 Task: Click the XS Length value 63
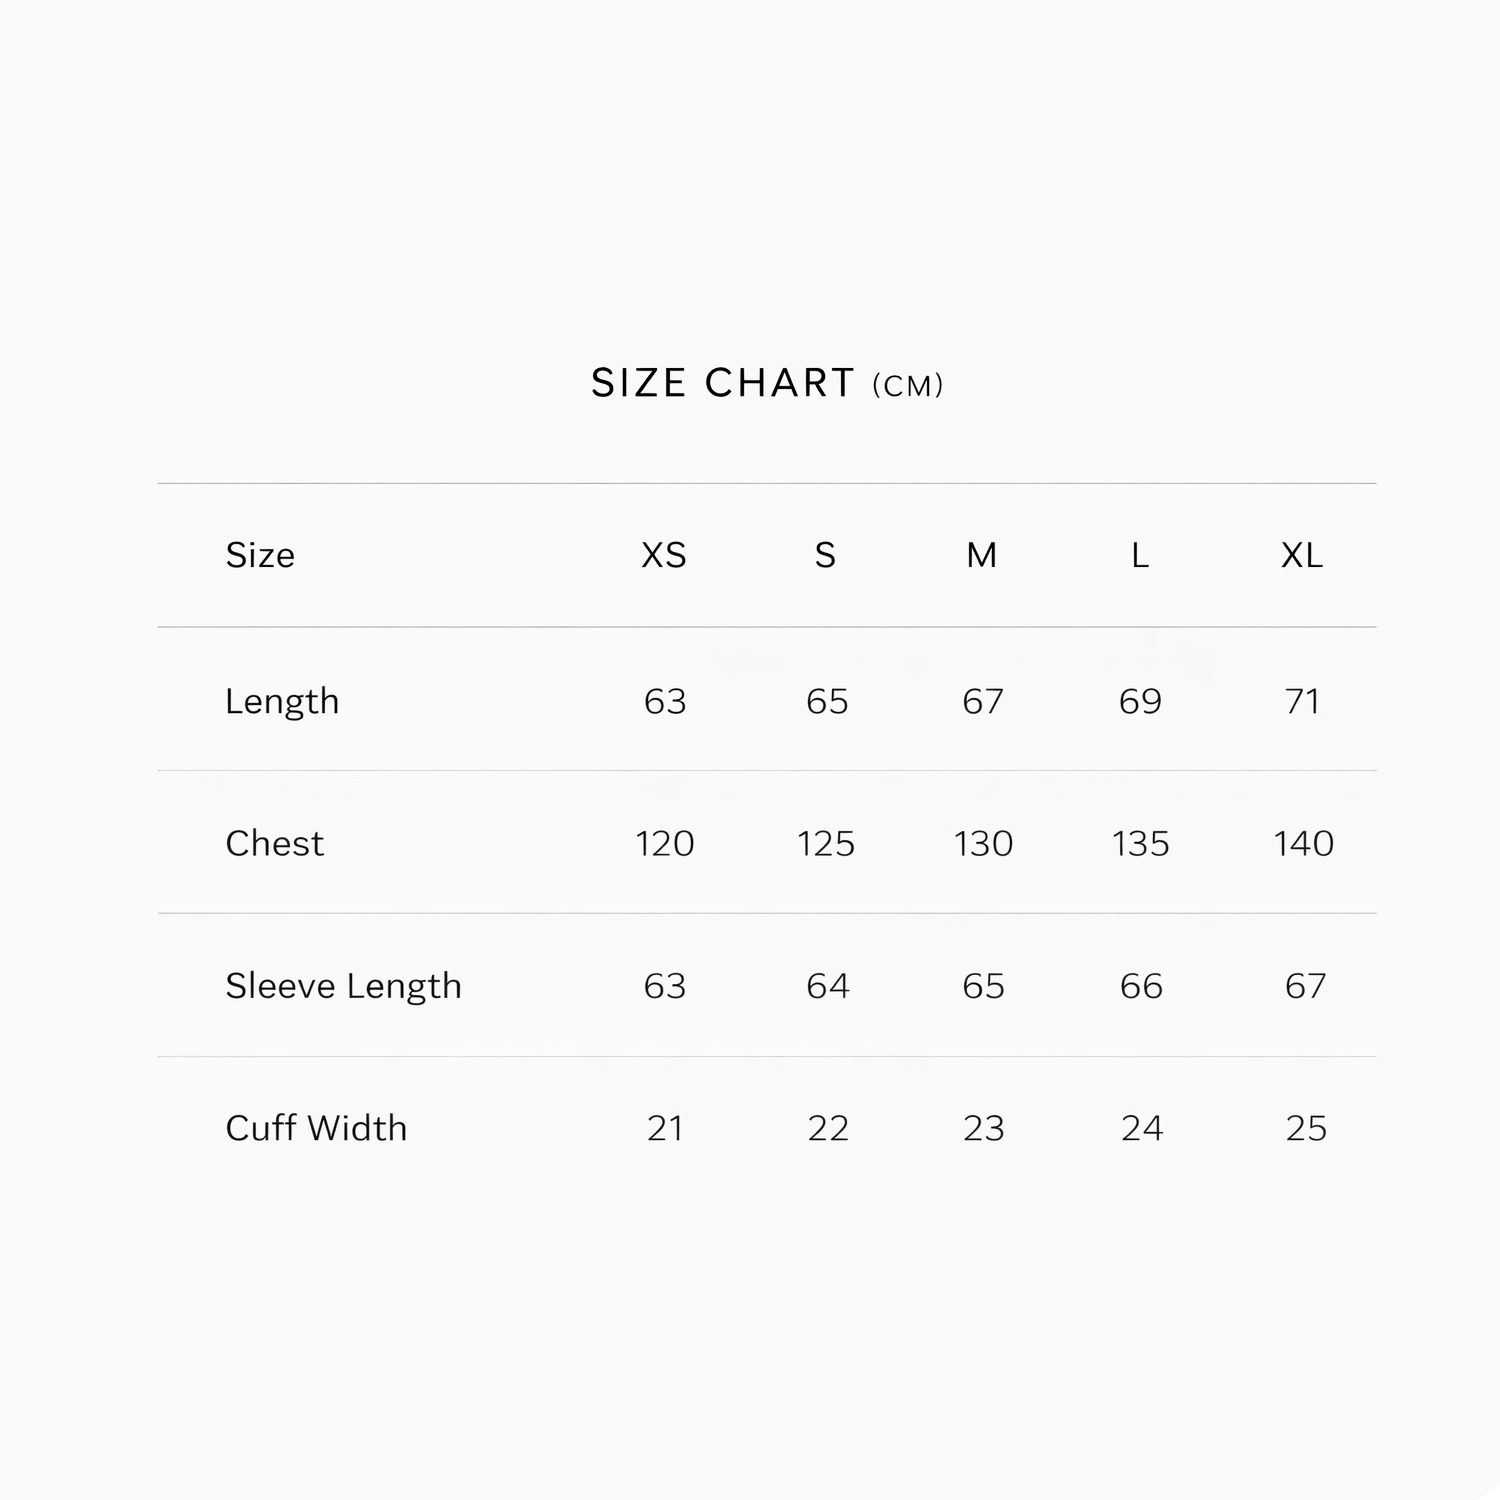665,701
